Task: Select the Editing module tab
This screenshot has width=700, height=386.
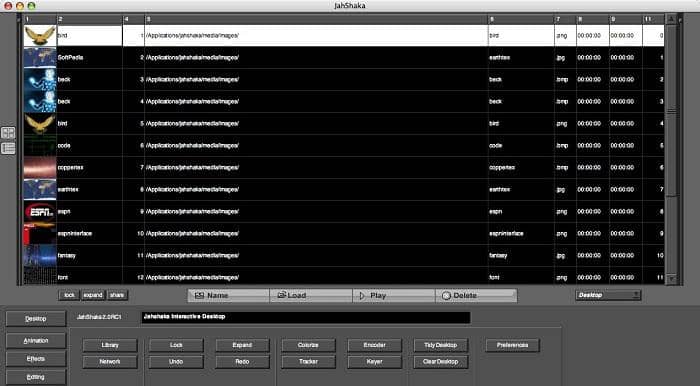Action: point(36,377)
